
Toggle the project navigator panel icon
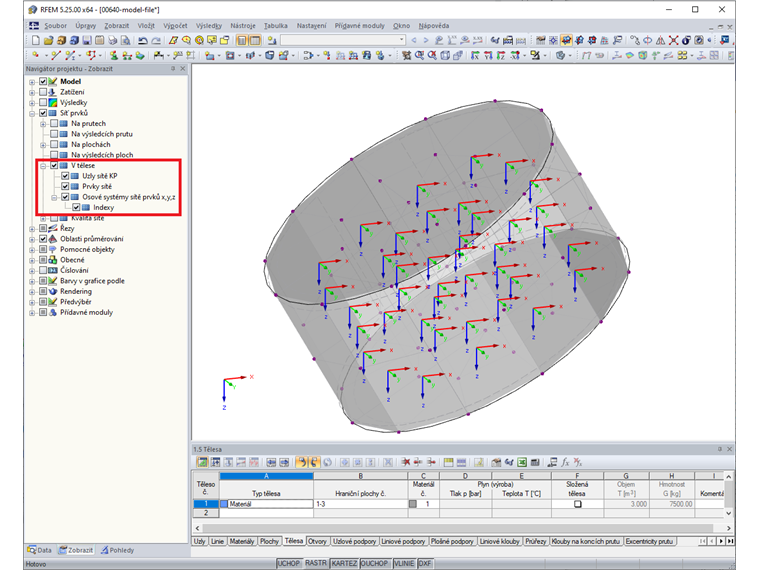pyautogui.click(x=241, y=40)
